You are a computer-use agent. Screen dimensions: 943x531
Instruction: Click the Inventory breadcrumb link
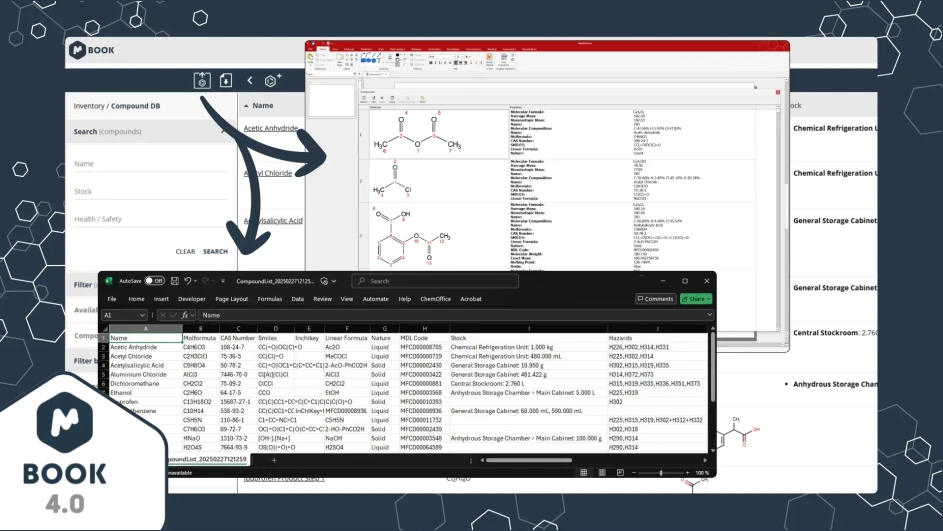[89, 106]
